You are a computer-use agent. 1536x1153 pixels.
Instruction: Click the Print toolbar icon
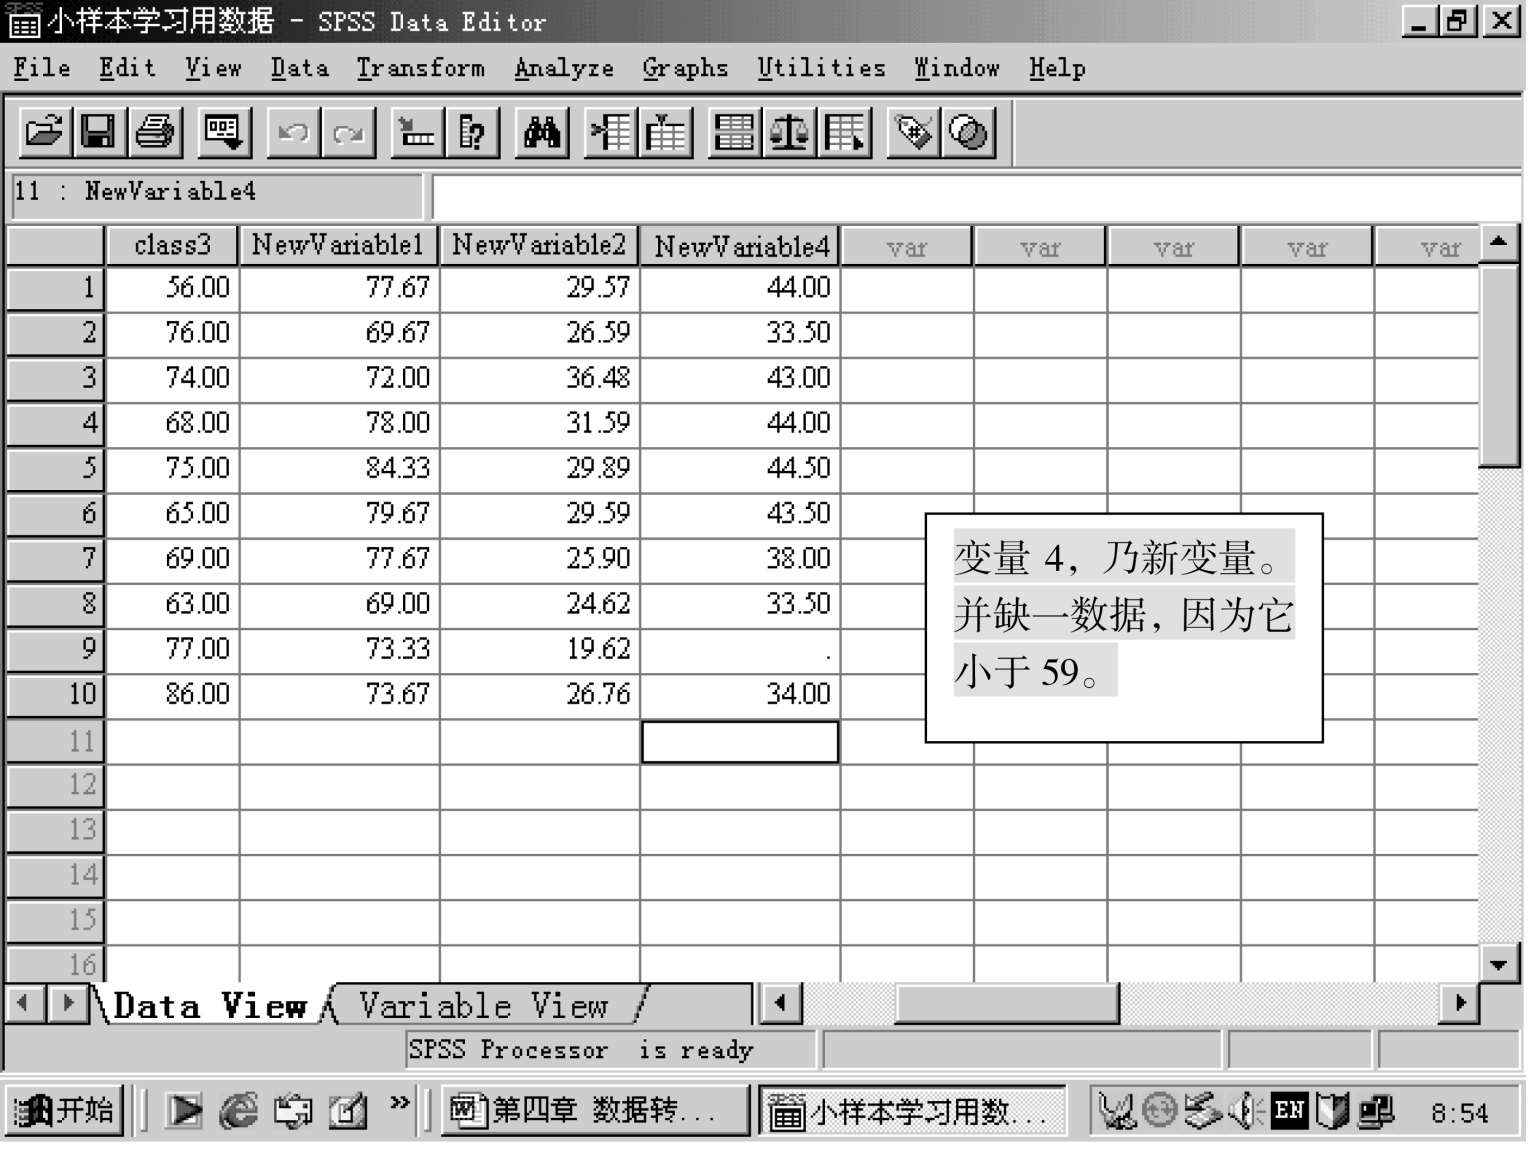point(155,132)
